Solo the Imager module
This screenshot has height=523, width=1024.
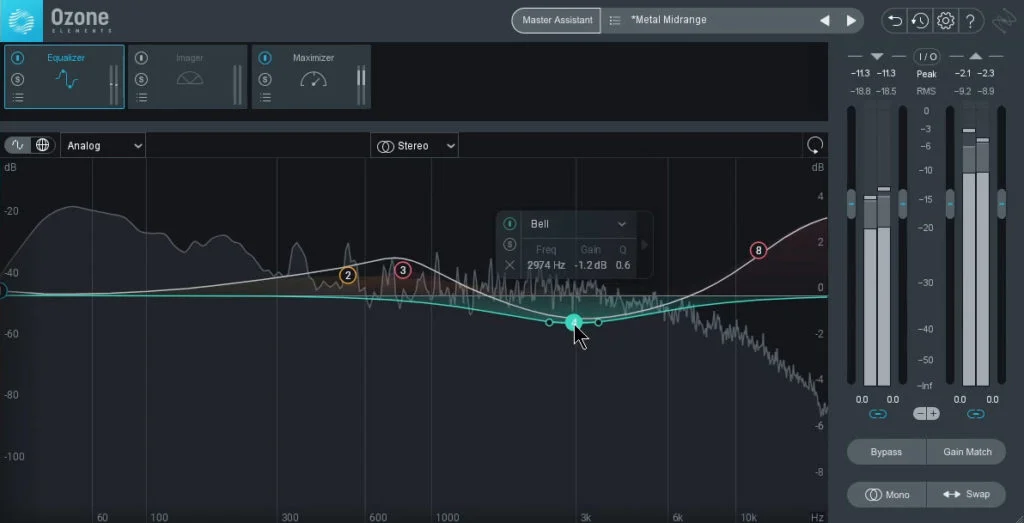pyautogui.click(x=141, y=80)
